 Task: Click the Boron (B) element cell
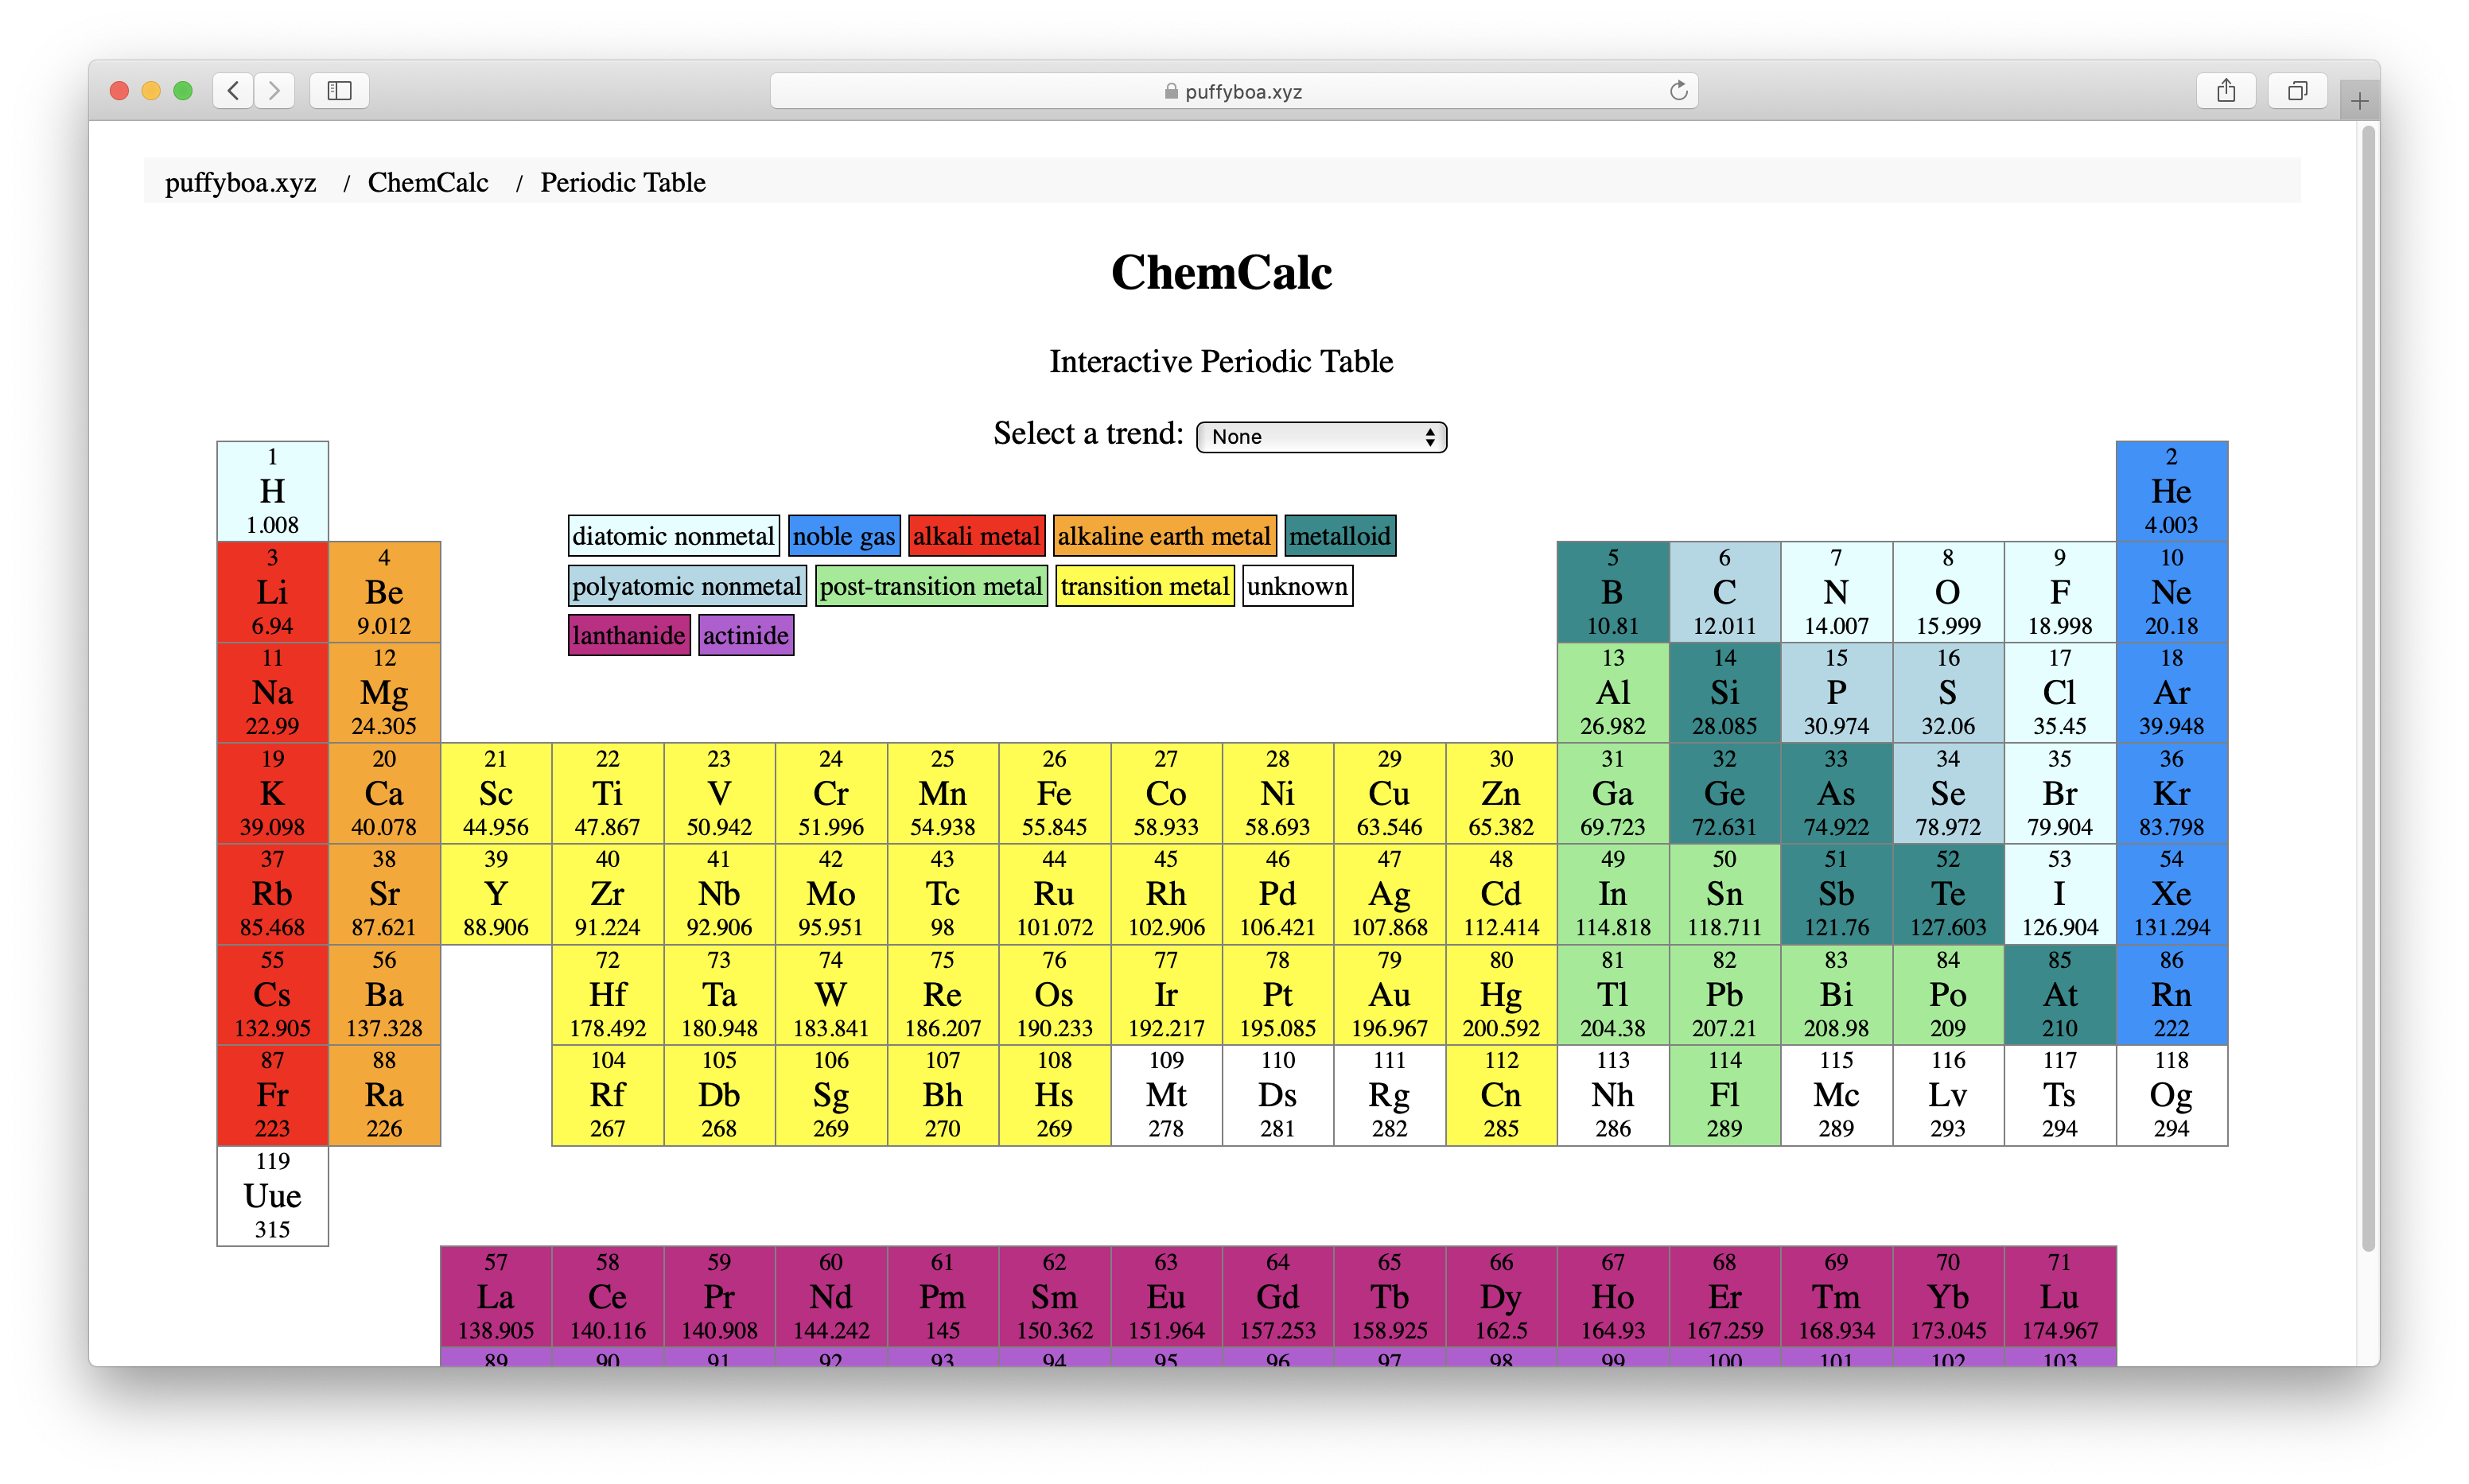1612,592
